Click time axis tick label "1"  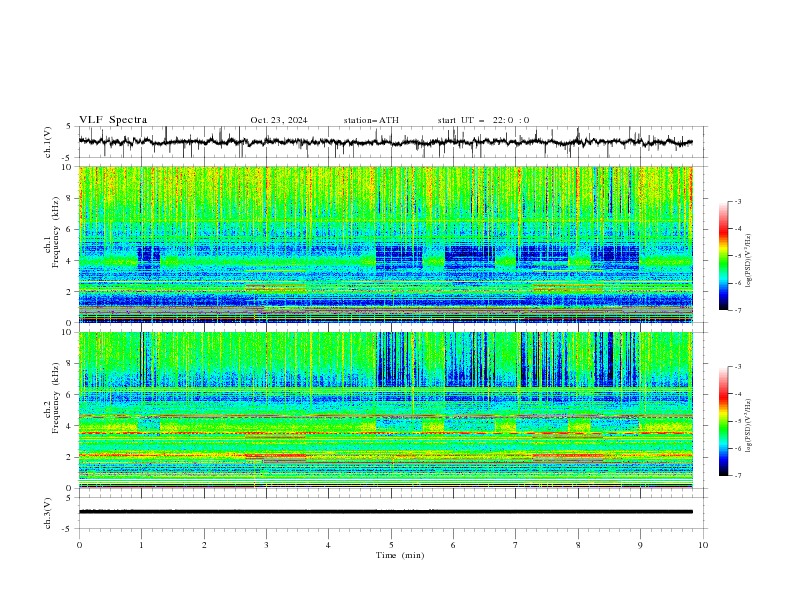pos(141,545)
